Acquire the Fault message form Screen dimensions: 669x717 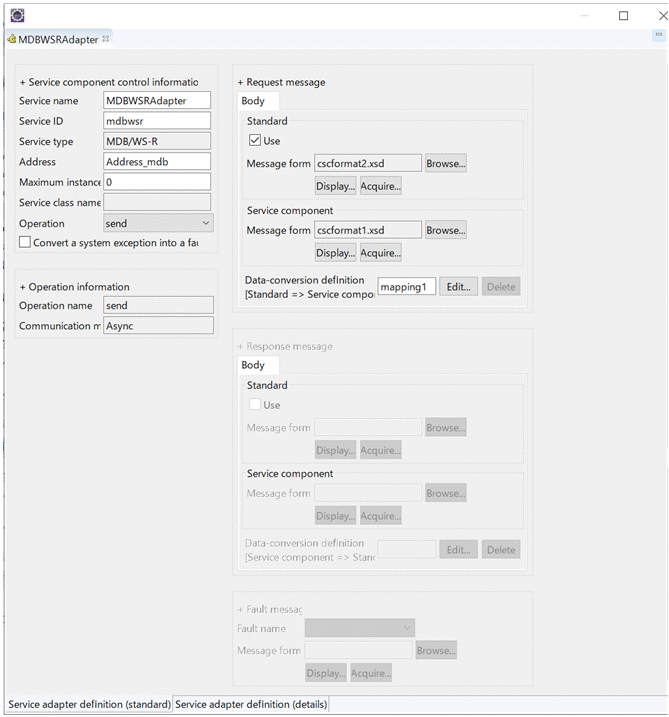coord(371,673)
